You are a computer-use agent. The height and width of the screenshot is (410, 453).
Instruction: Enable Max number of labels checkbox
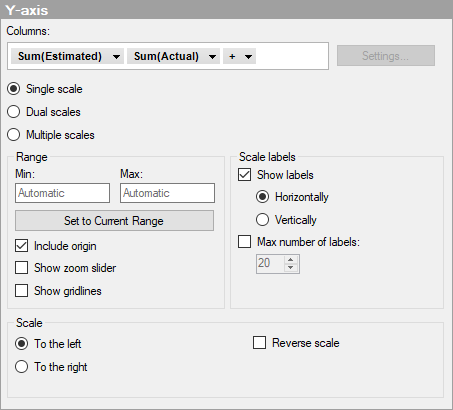point(245,241)
